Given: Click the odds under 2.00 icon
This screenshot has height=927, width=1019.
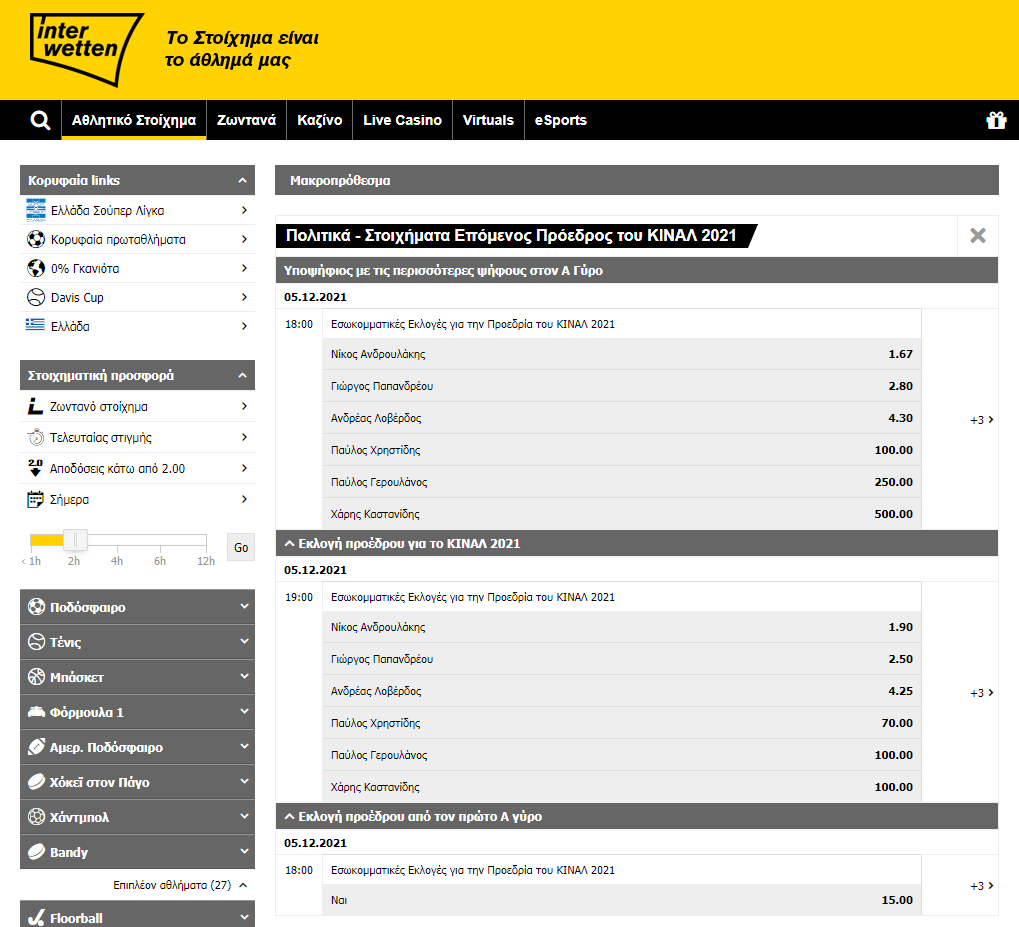Looking at the screenshot, I should [36, 468].
